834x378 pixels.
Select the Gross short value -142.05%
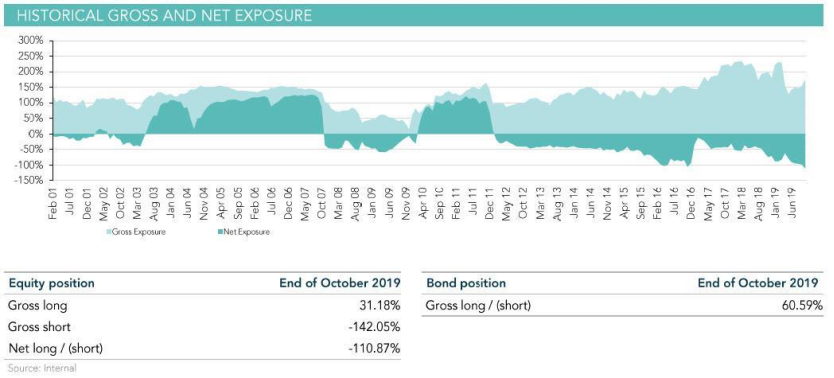[374, 327]
